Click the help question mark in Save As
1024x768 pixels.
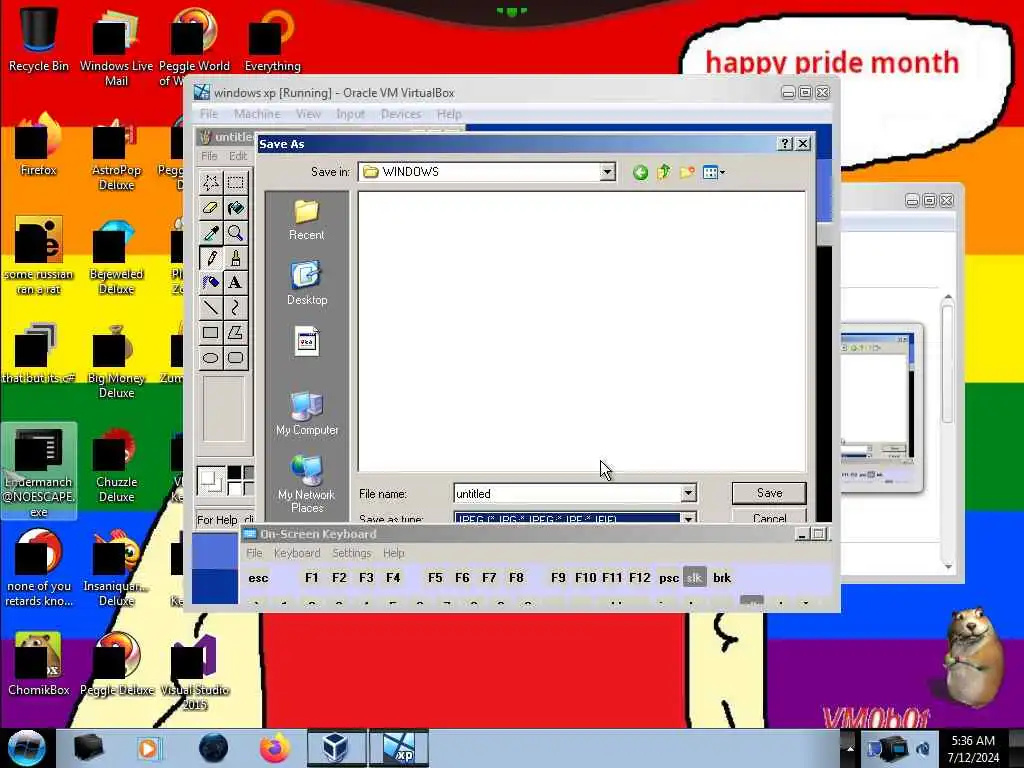tap(786, 144)
